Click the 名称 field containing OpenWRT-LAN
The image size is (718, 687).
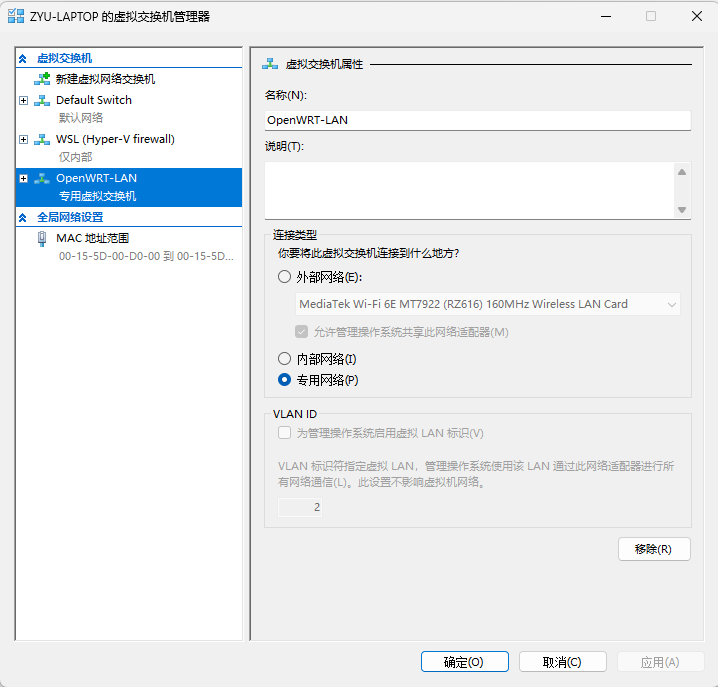click(x=478, y=120)
